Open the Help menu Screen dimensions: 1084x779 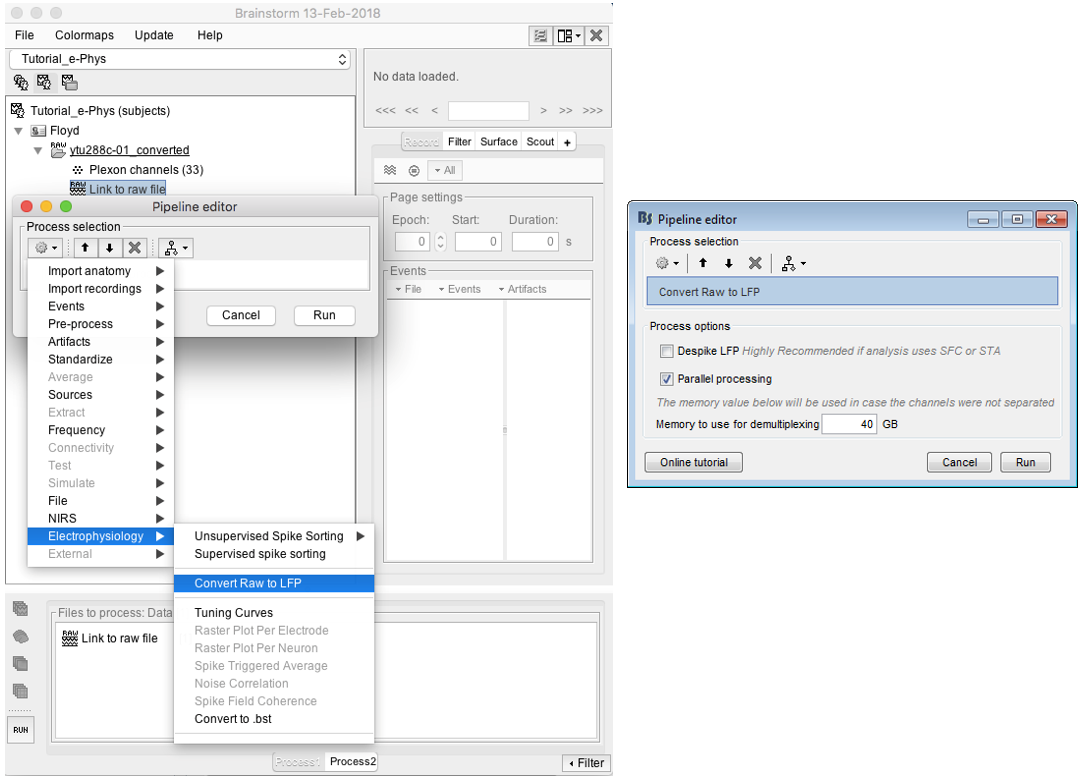click(x=209, y=35)
